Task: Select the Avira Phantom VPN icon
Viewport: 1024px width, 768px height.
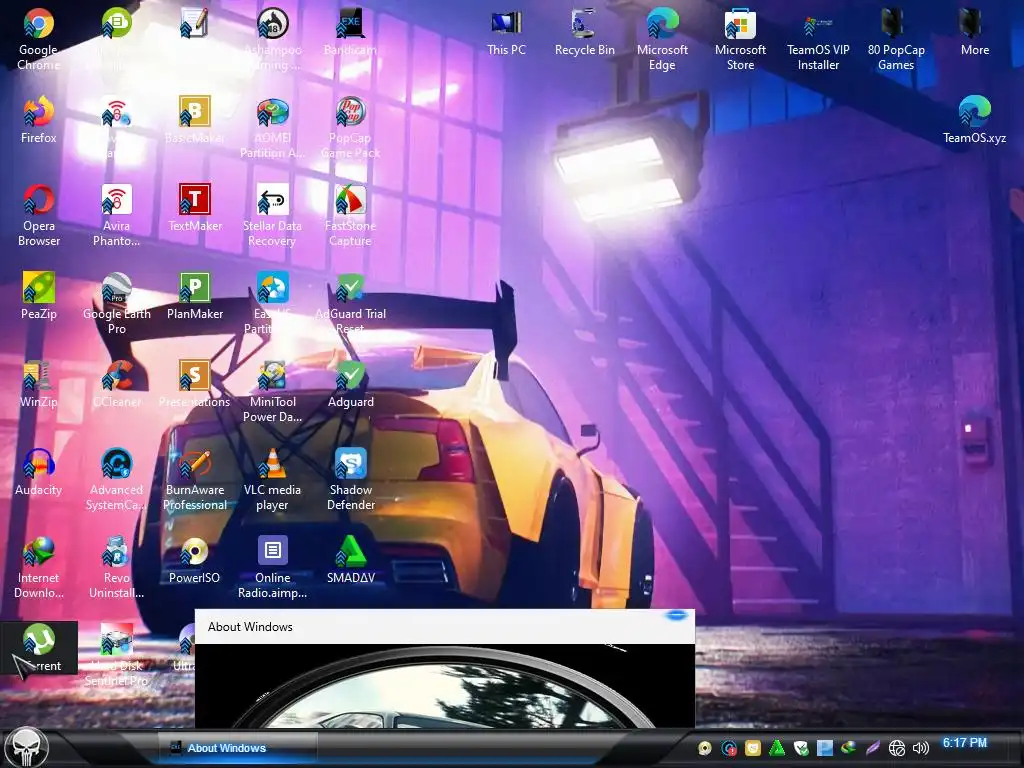Action: [x=116, y=200]
